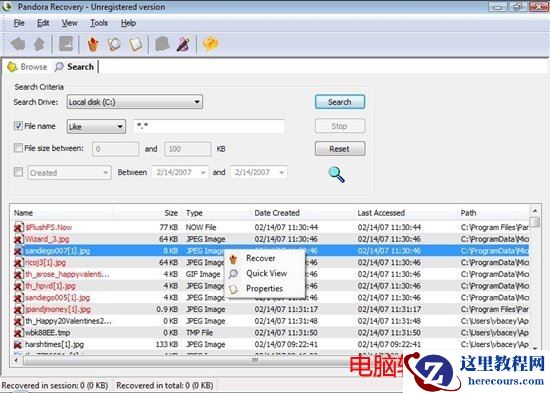
Task: Choose Quick View from the context menu
Action: pyautogui.click(x=267, y=273)
